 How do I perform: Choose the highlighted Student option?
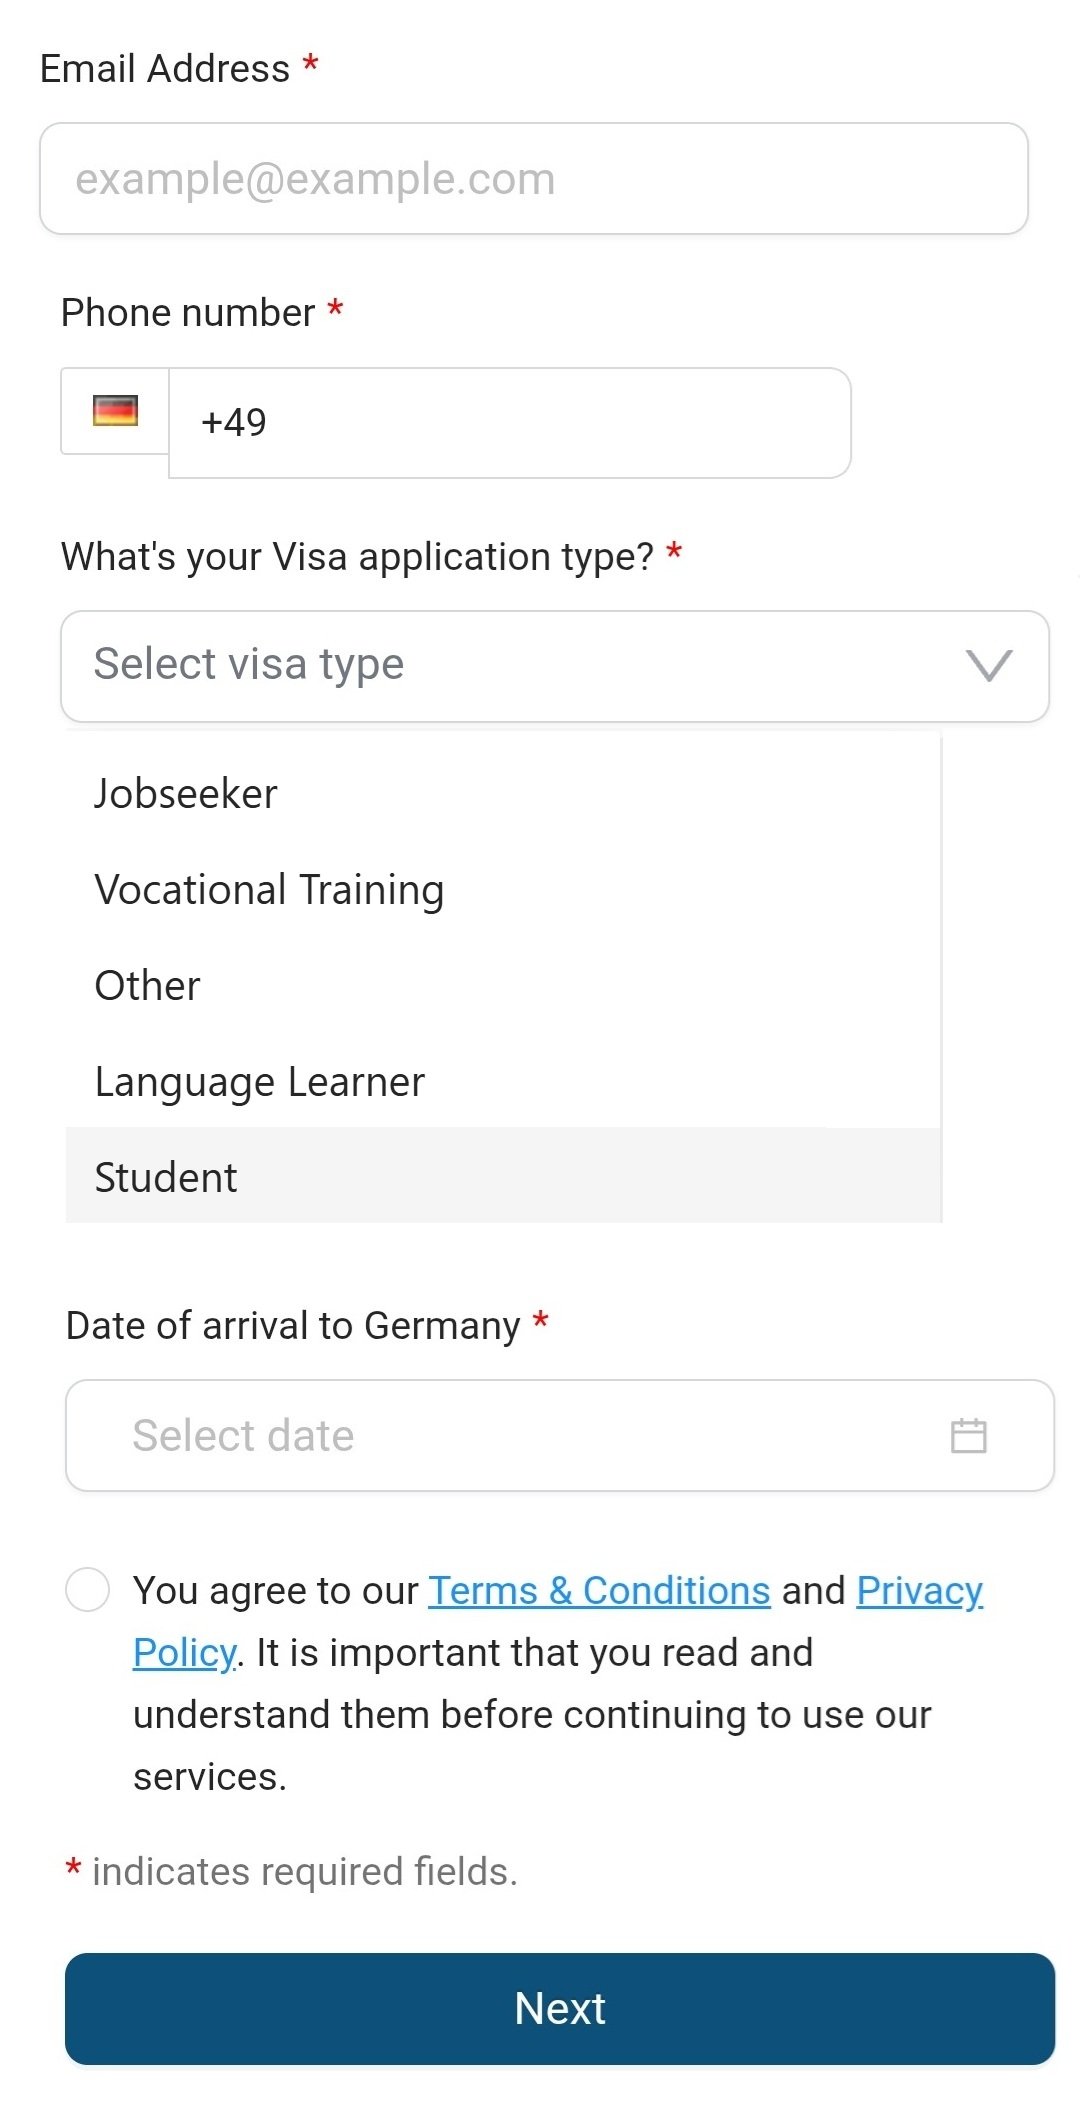(503, 1176)
